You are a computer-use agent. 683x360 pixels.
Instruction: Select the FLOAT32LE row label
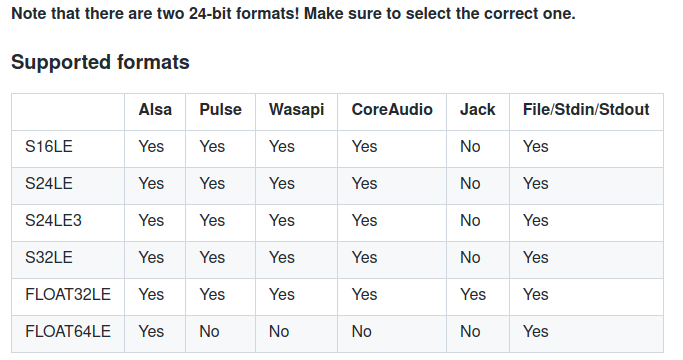[68, 295]
